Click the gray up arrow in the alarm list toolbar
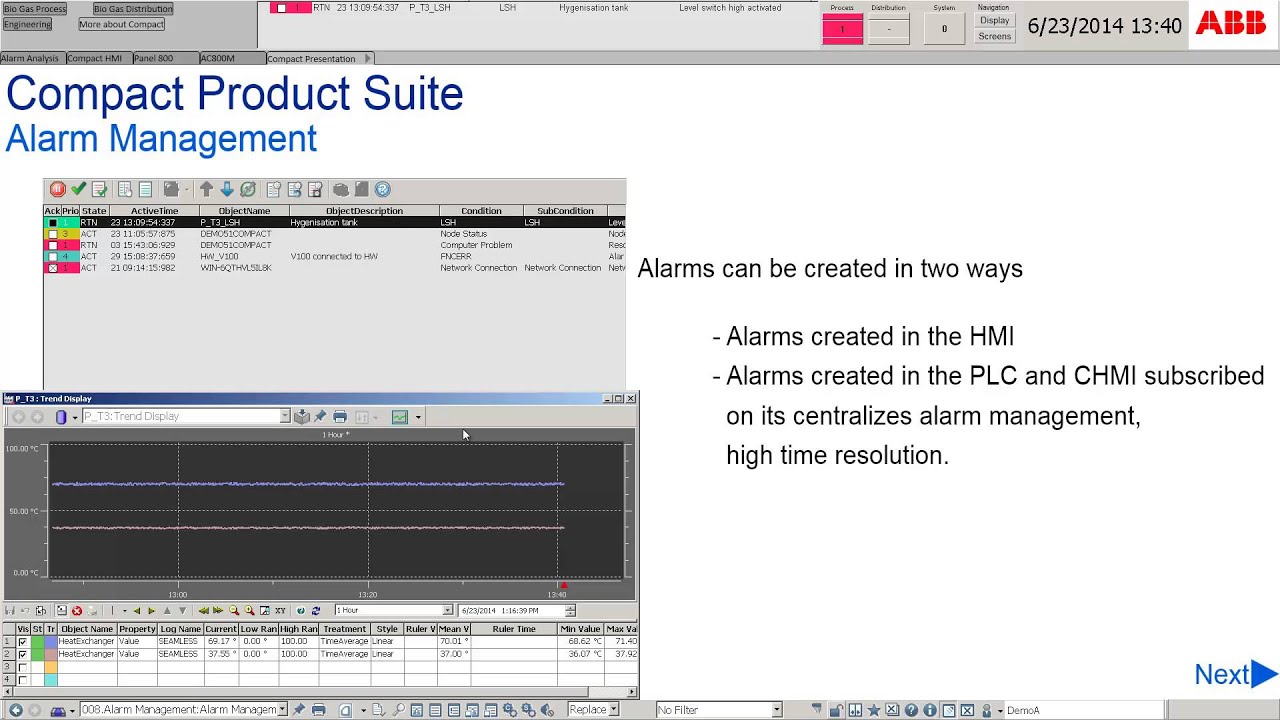The image size is (1280, 720). coord(206,189)
